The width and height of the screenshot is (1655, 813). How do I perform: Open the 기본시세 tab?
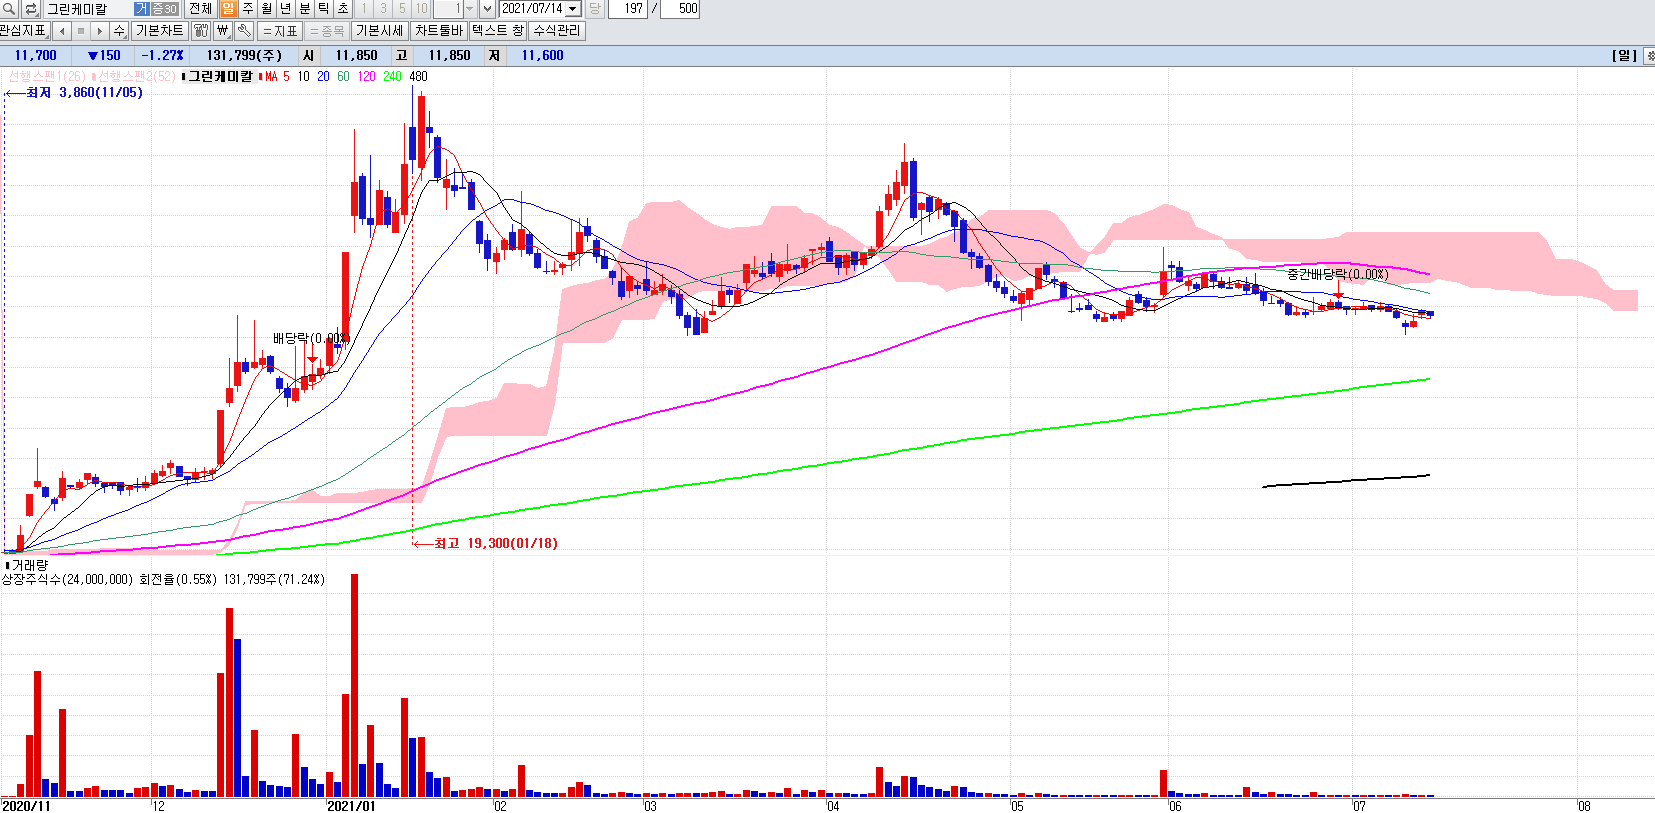coord(379,31)
